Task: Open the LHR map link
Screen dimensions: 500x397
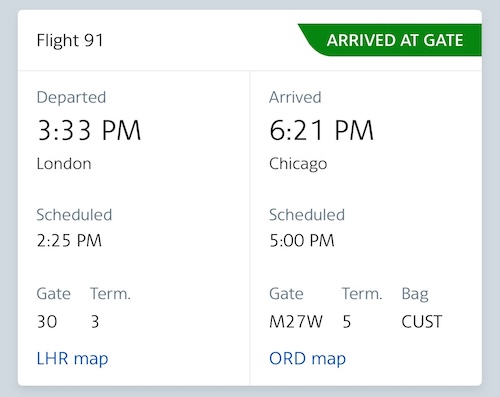Action: [x=72, y=359]
